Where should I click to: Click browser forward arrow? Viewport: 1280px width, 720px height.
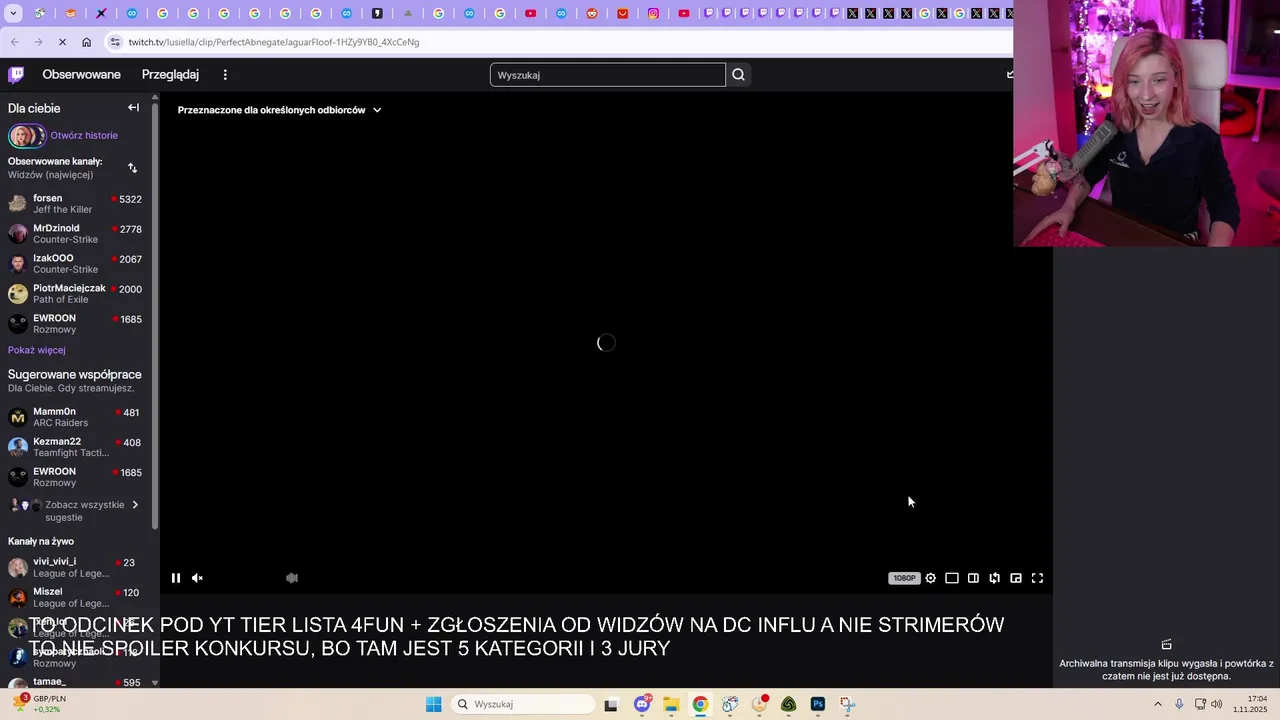(x=38, y=42)
